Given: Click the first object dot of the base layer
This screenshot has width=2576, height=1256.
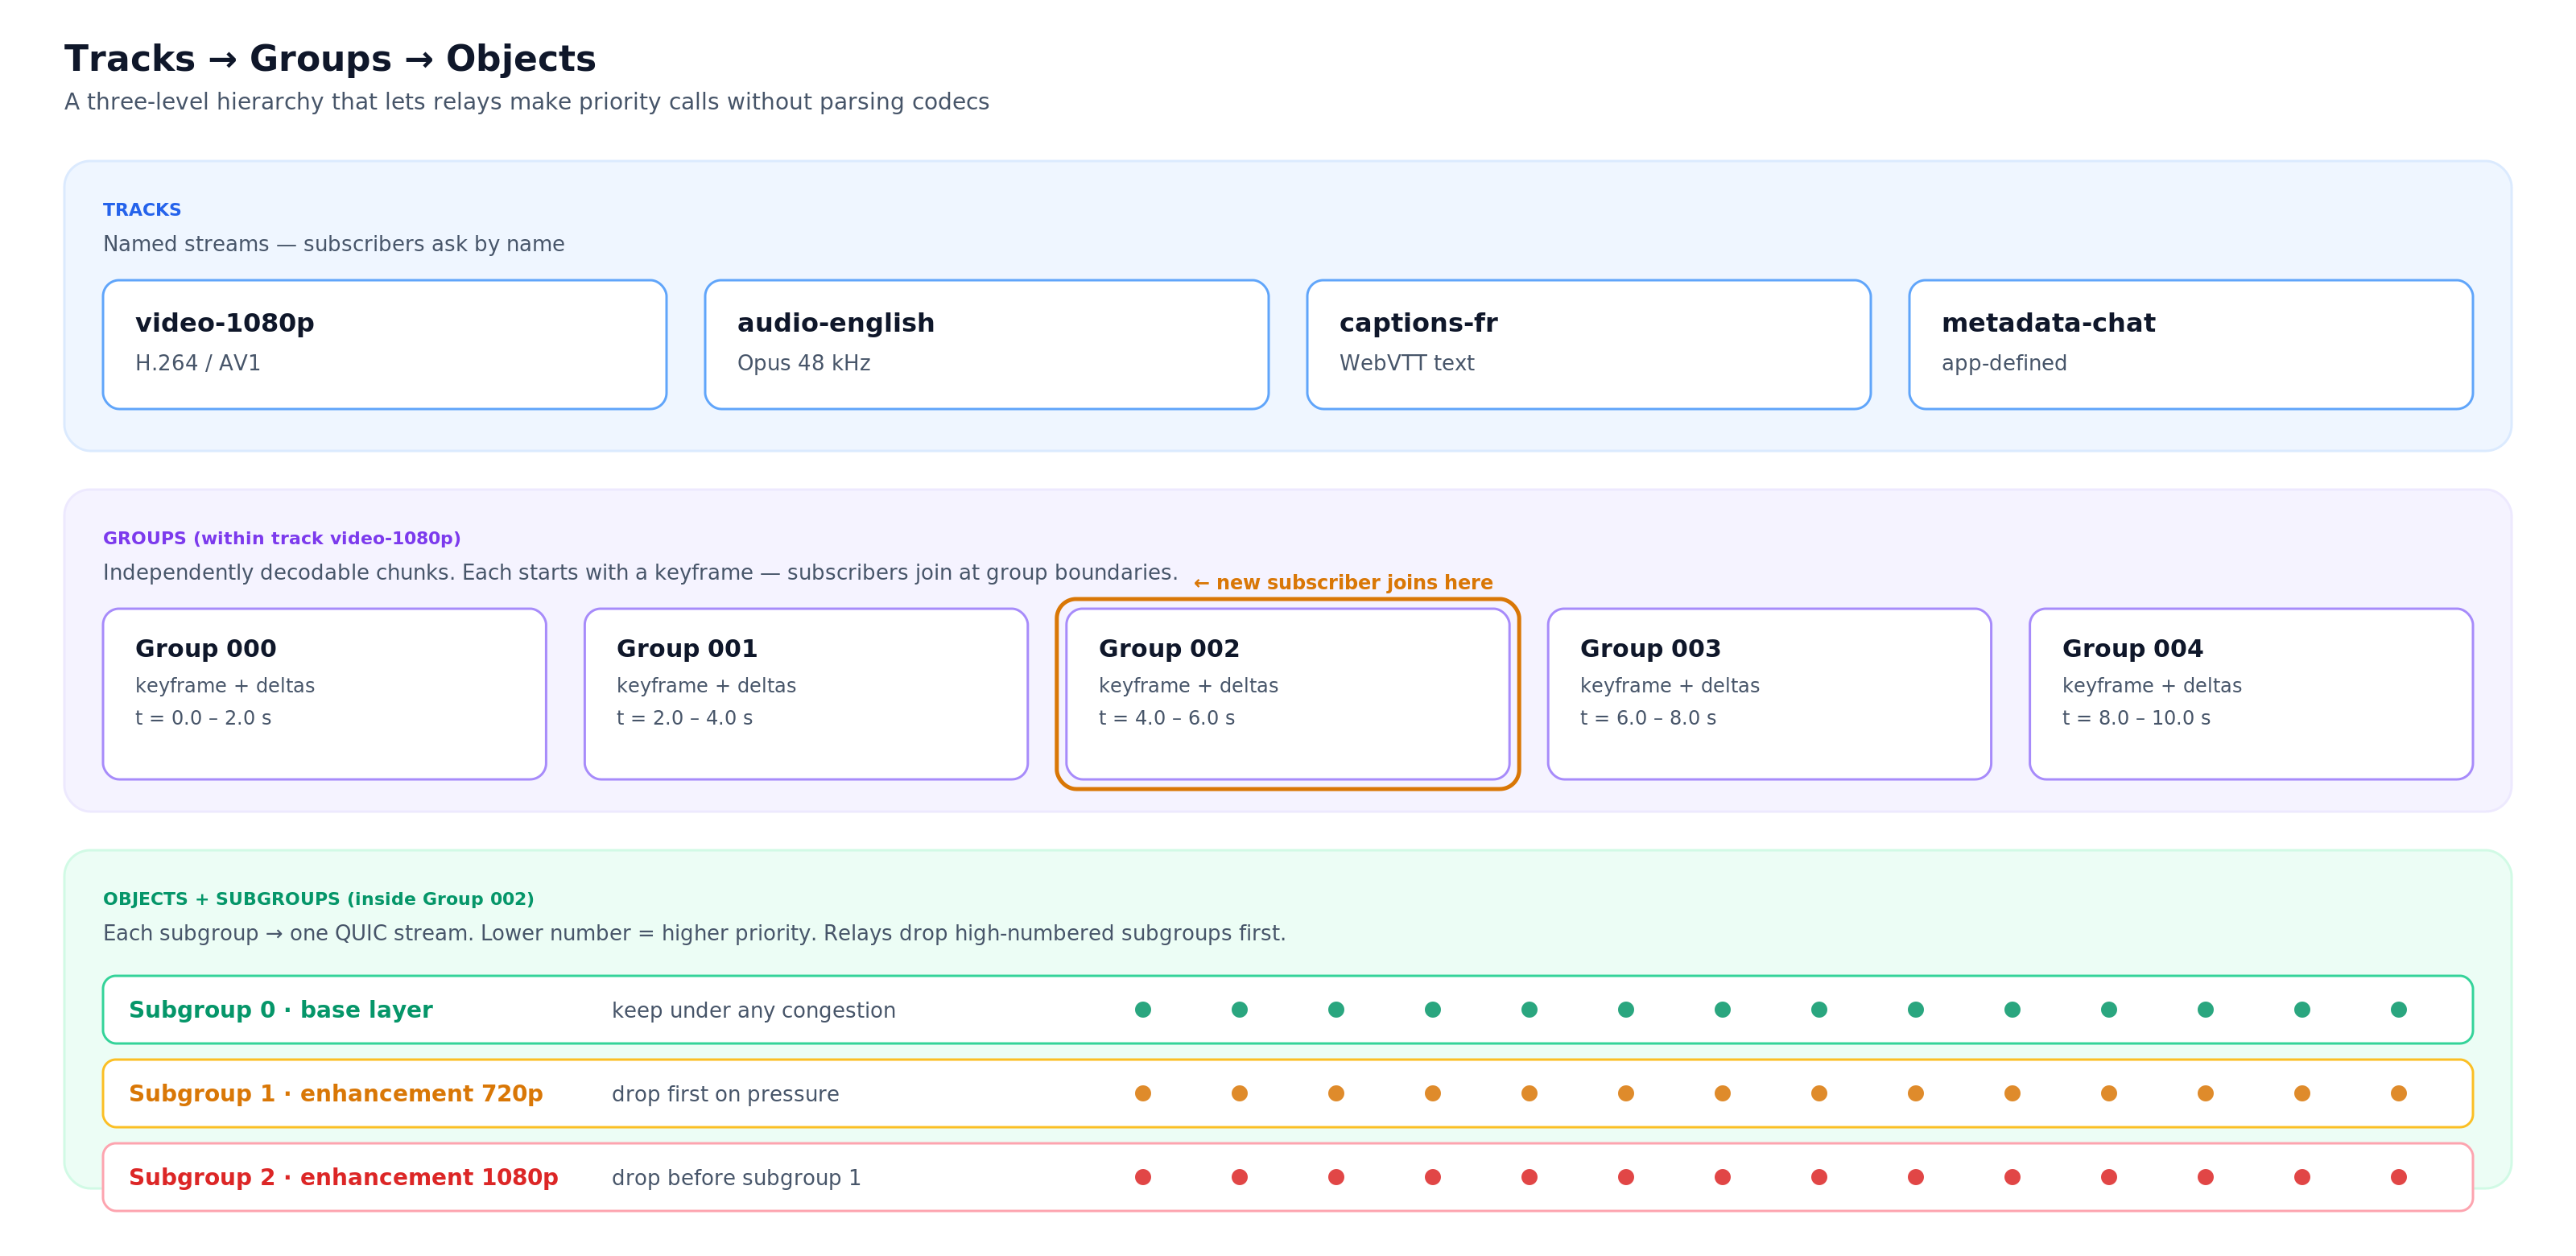Looking at the screenshot, I should click(x=1142, y=1010).
